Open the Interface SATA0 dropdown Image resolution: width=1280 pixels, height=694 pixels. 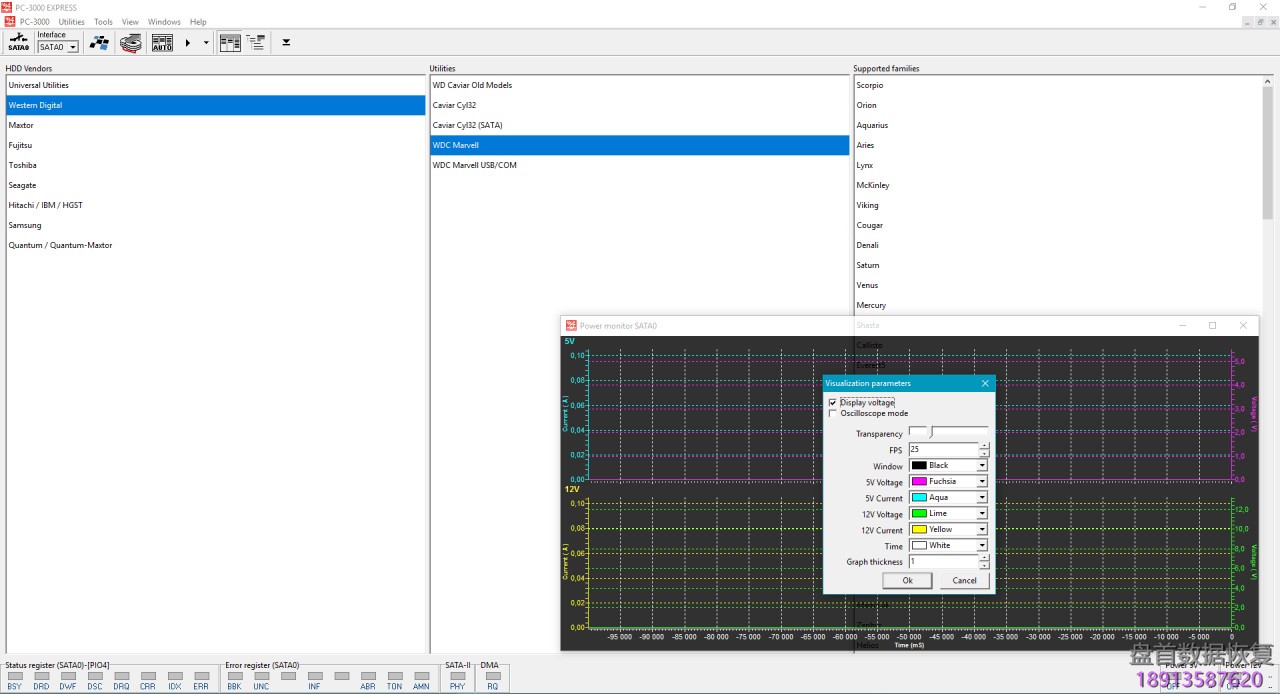tap(74, 46)
